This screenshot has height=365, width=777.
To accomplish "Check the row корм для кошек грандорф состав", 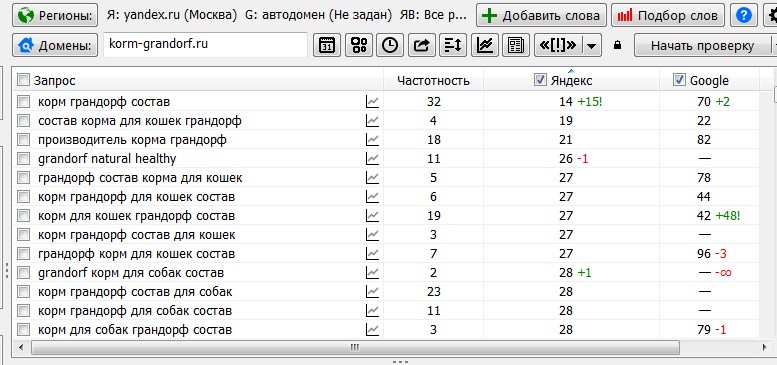I will [23, 216].
